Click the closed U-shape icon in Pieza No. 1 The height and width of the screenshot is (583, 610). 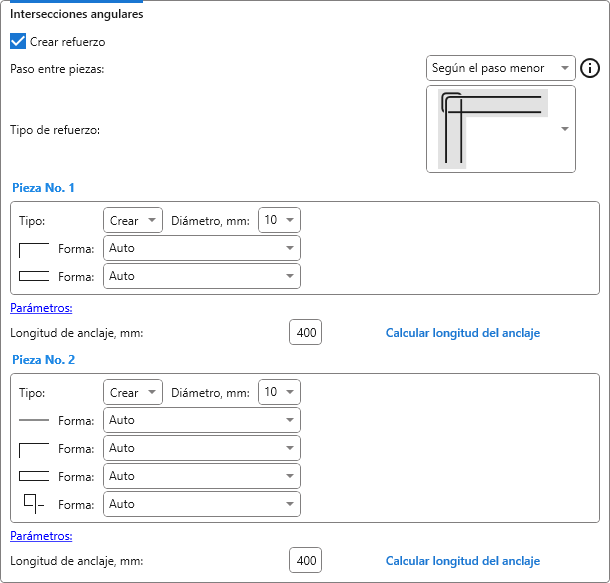34,276
